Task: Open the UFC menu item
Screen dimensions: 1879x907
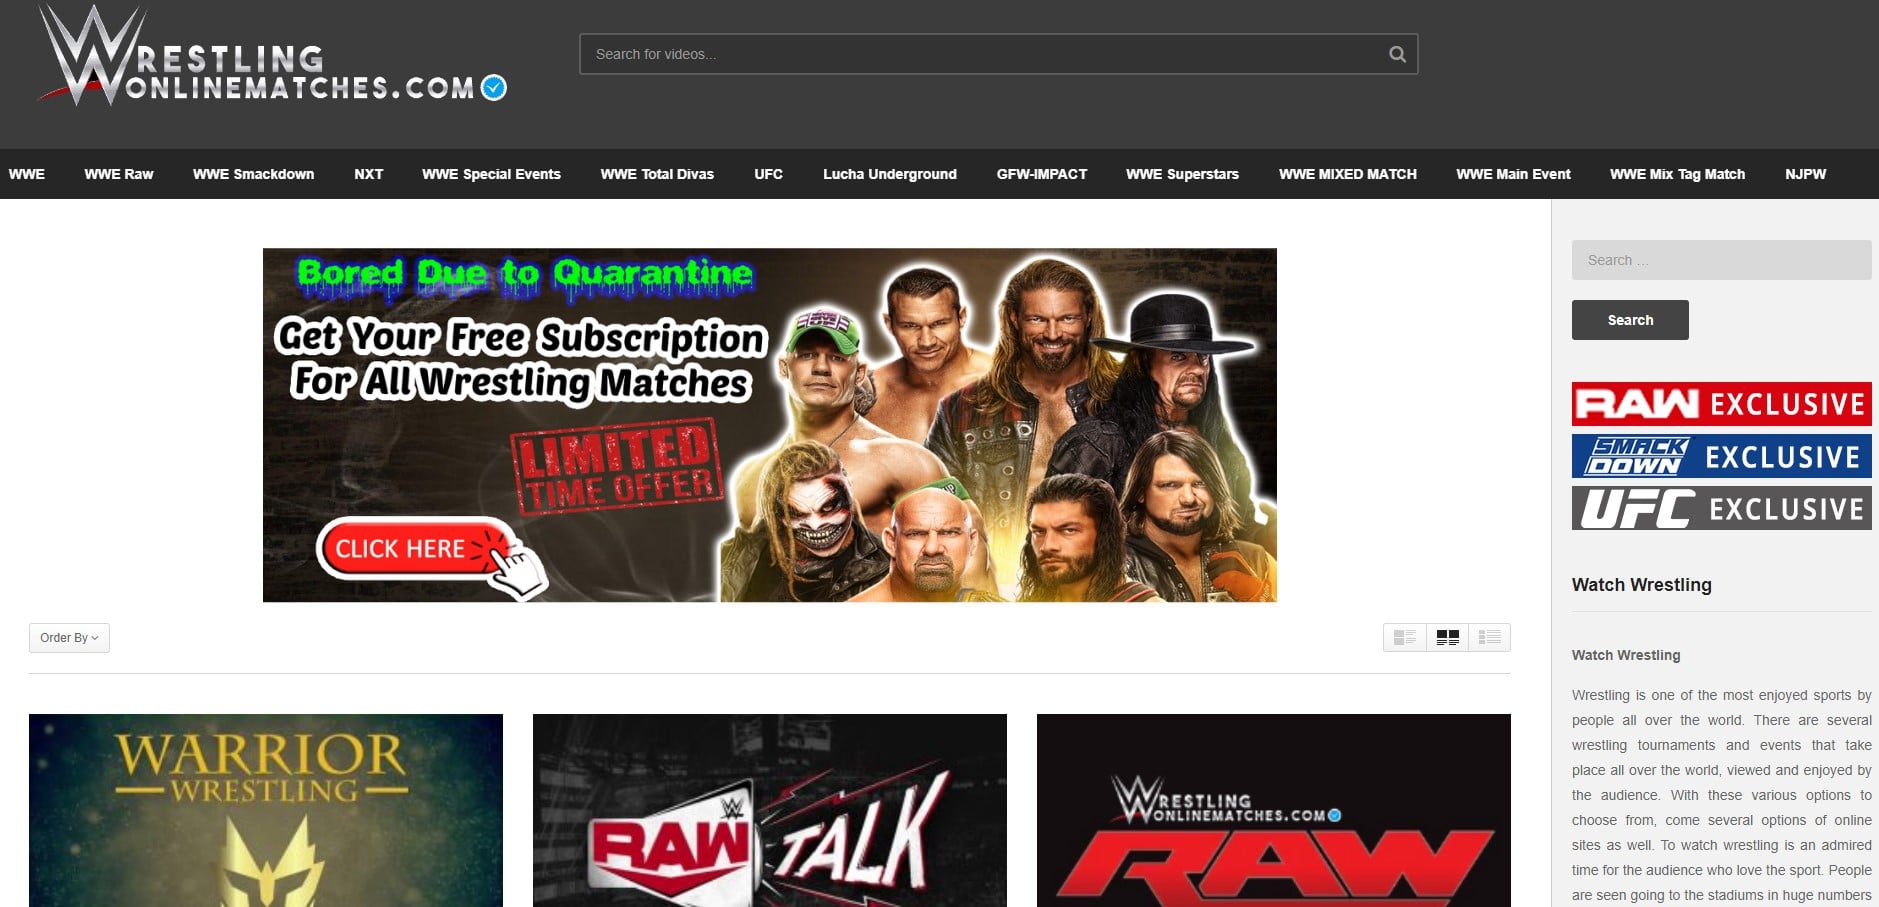Action: pyautogui.click(x=768, y=174)
